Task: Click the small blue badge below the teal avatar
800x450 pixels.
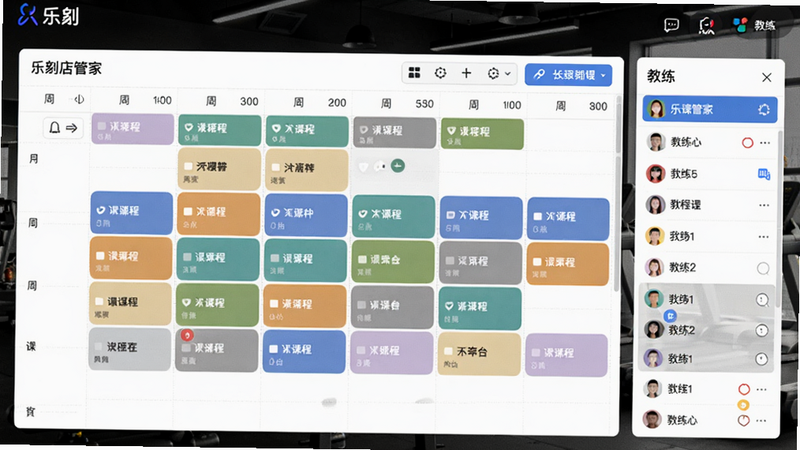Action: coord(671,316)
